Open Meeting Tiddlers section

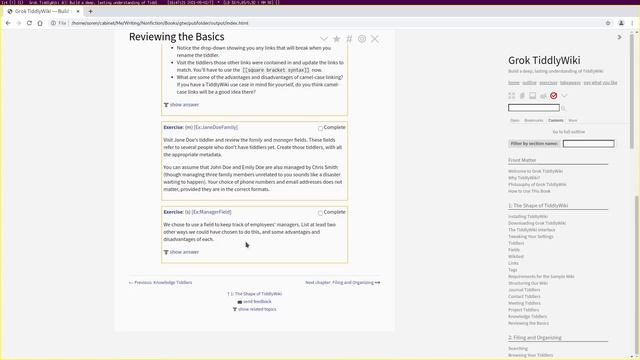[524, 303]
